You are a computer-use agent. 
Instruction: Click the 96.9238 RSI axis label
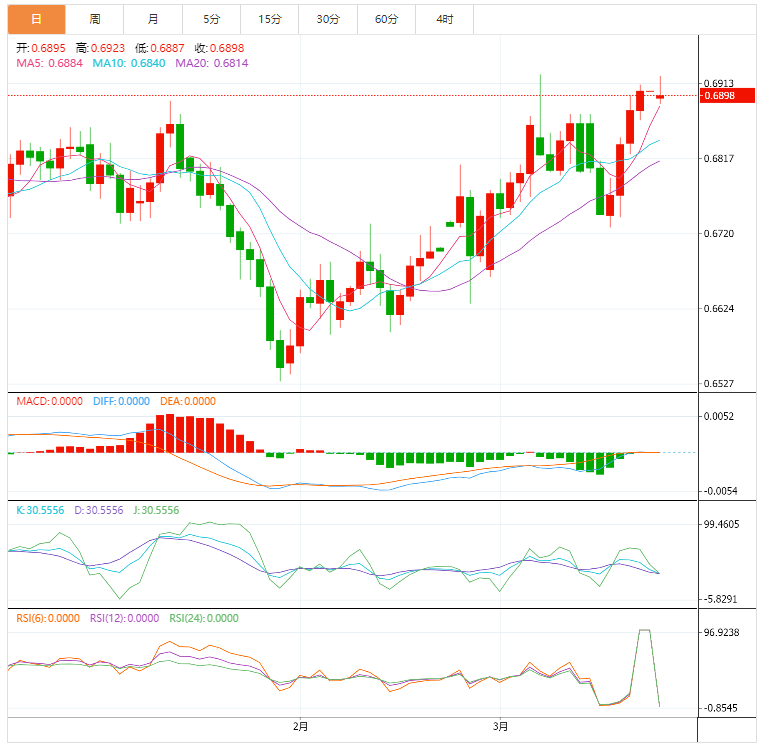coord(722,632)
